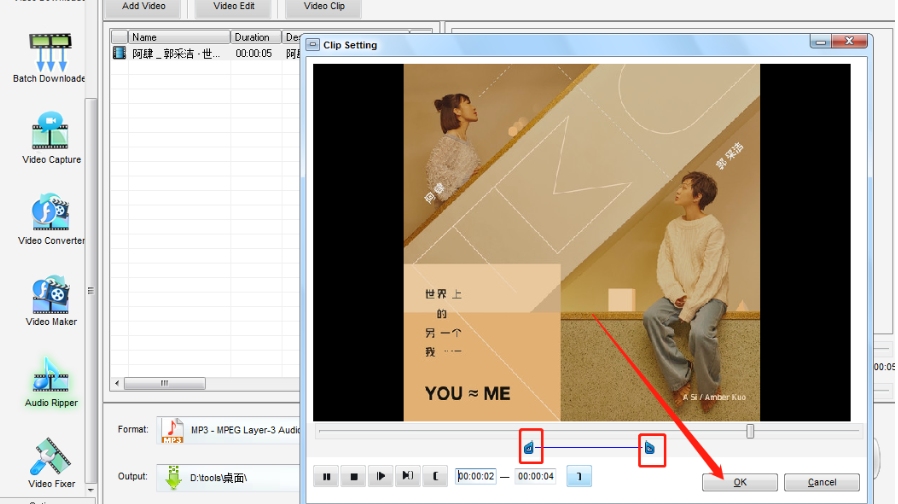The height and width of the screenshot is (504, 898).
Task: Click the Duration column header
Action: point(256,37)
